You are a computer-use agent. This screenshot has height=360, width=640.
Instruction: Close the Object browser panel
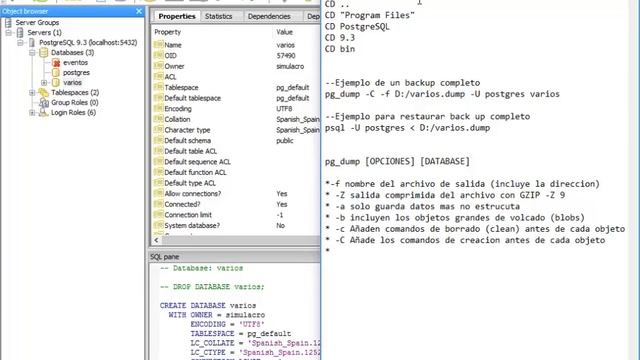139,11
